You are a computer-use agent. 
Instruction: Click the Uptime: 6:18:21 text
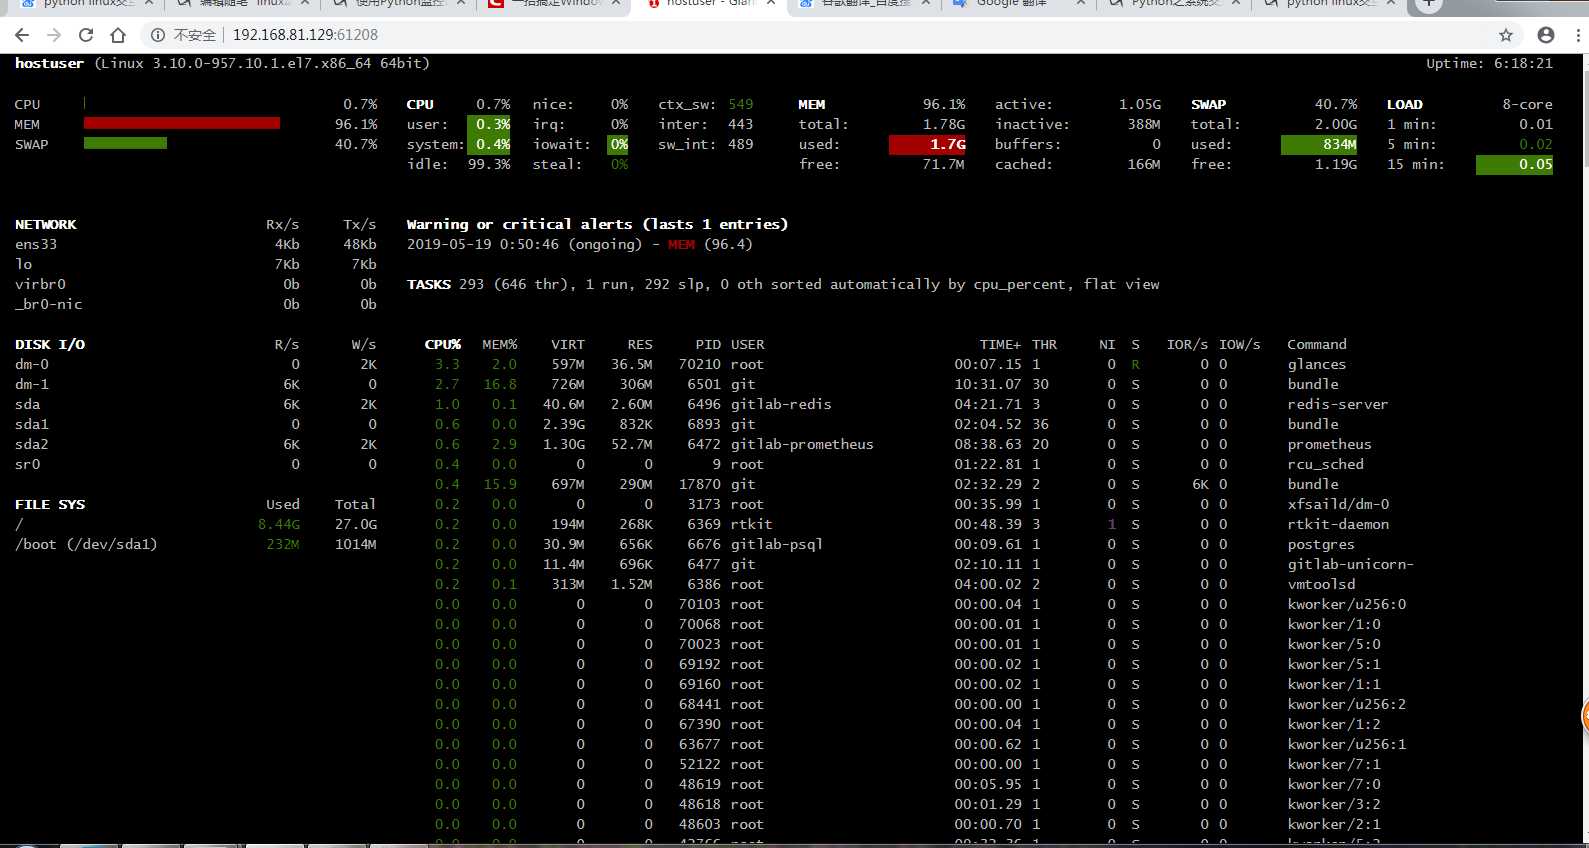(x=1489, y=63)
